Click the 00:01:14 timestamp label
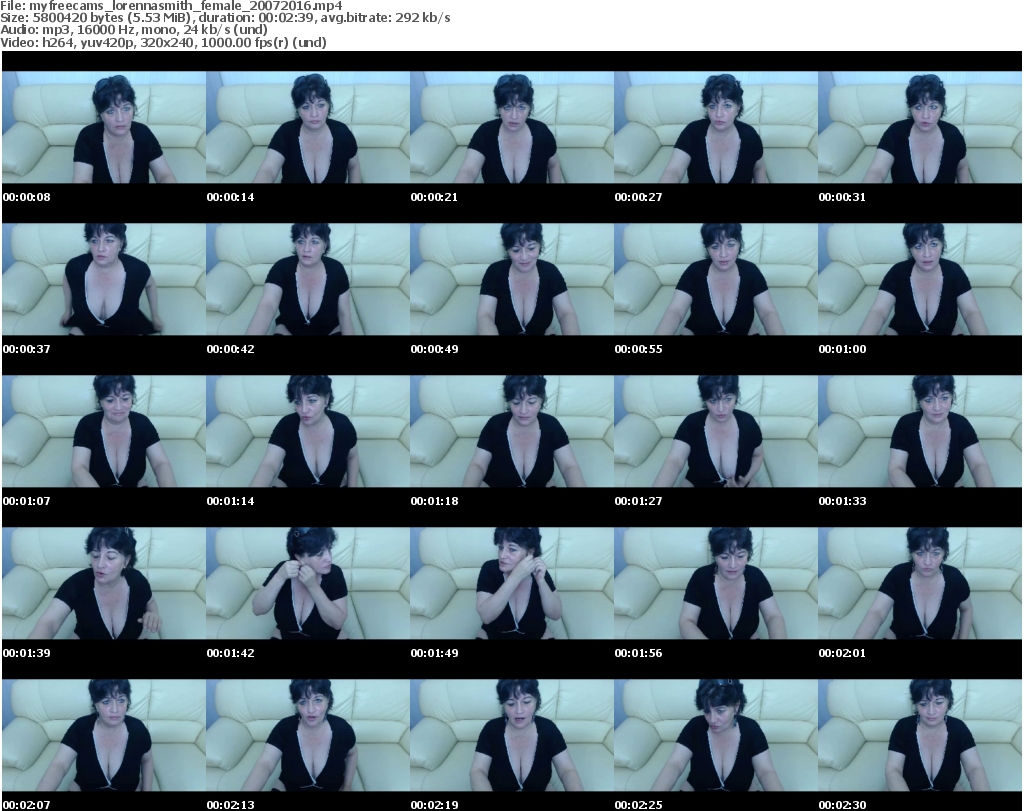The image size is (1024, 811). coord(231,501)
